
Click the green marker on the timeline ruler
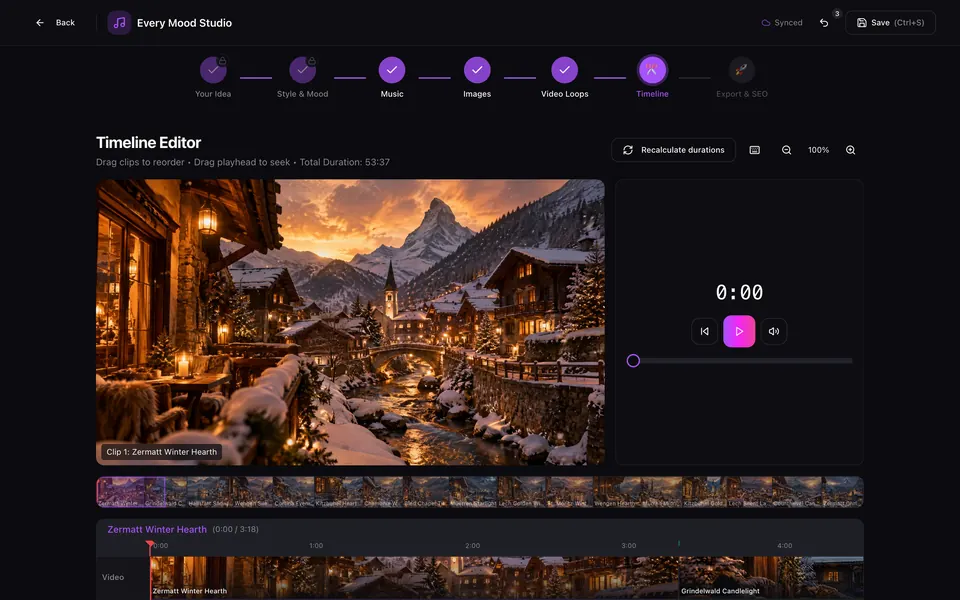[x=679, y=543]
